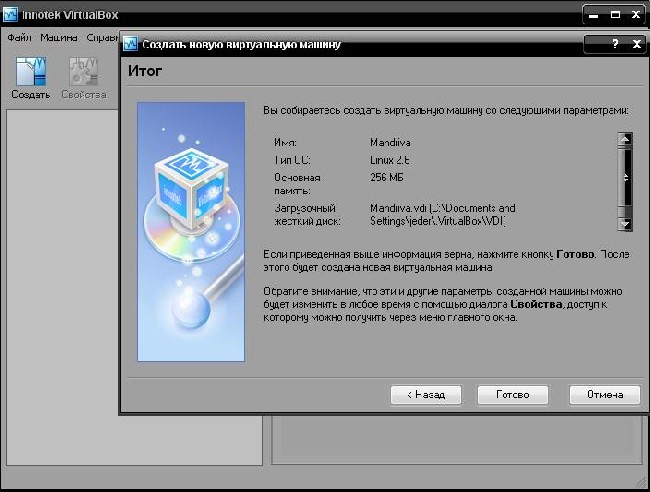
Task: Select the 256 МБ memory value
Action: click(386, 177)
